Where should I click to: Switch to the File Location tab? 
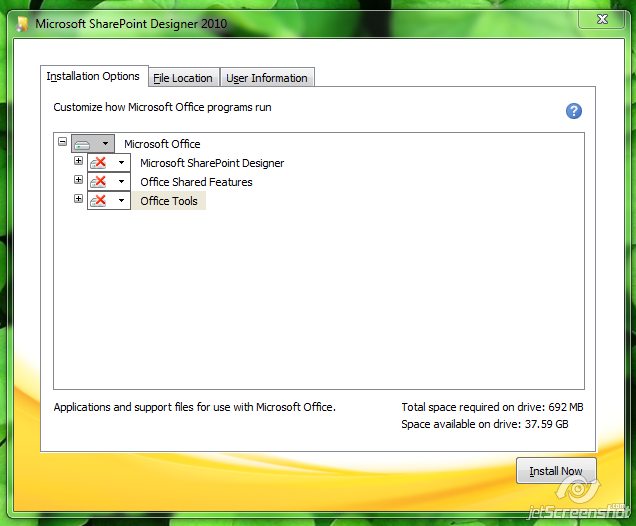click(184, 77)
